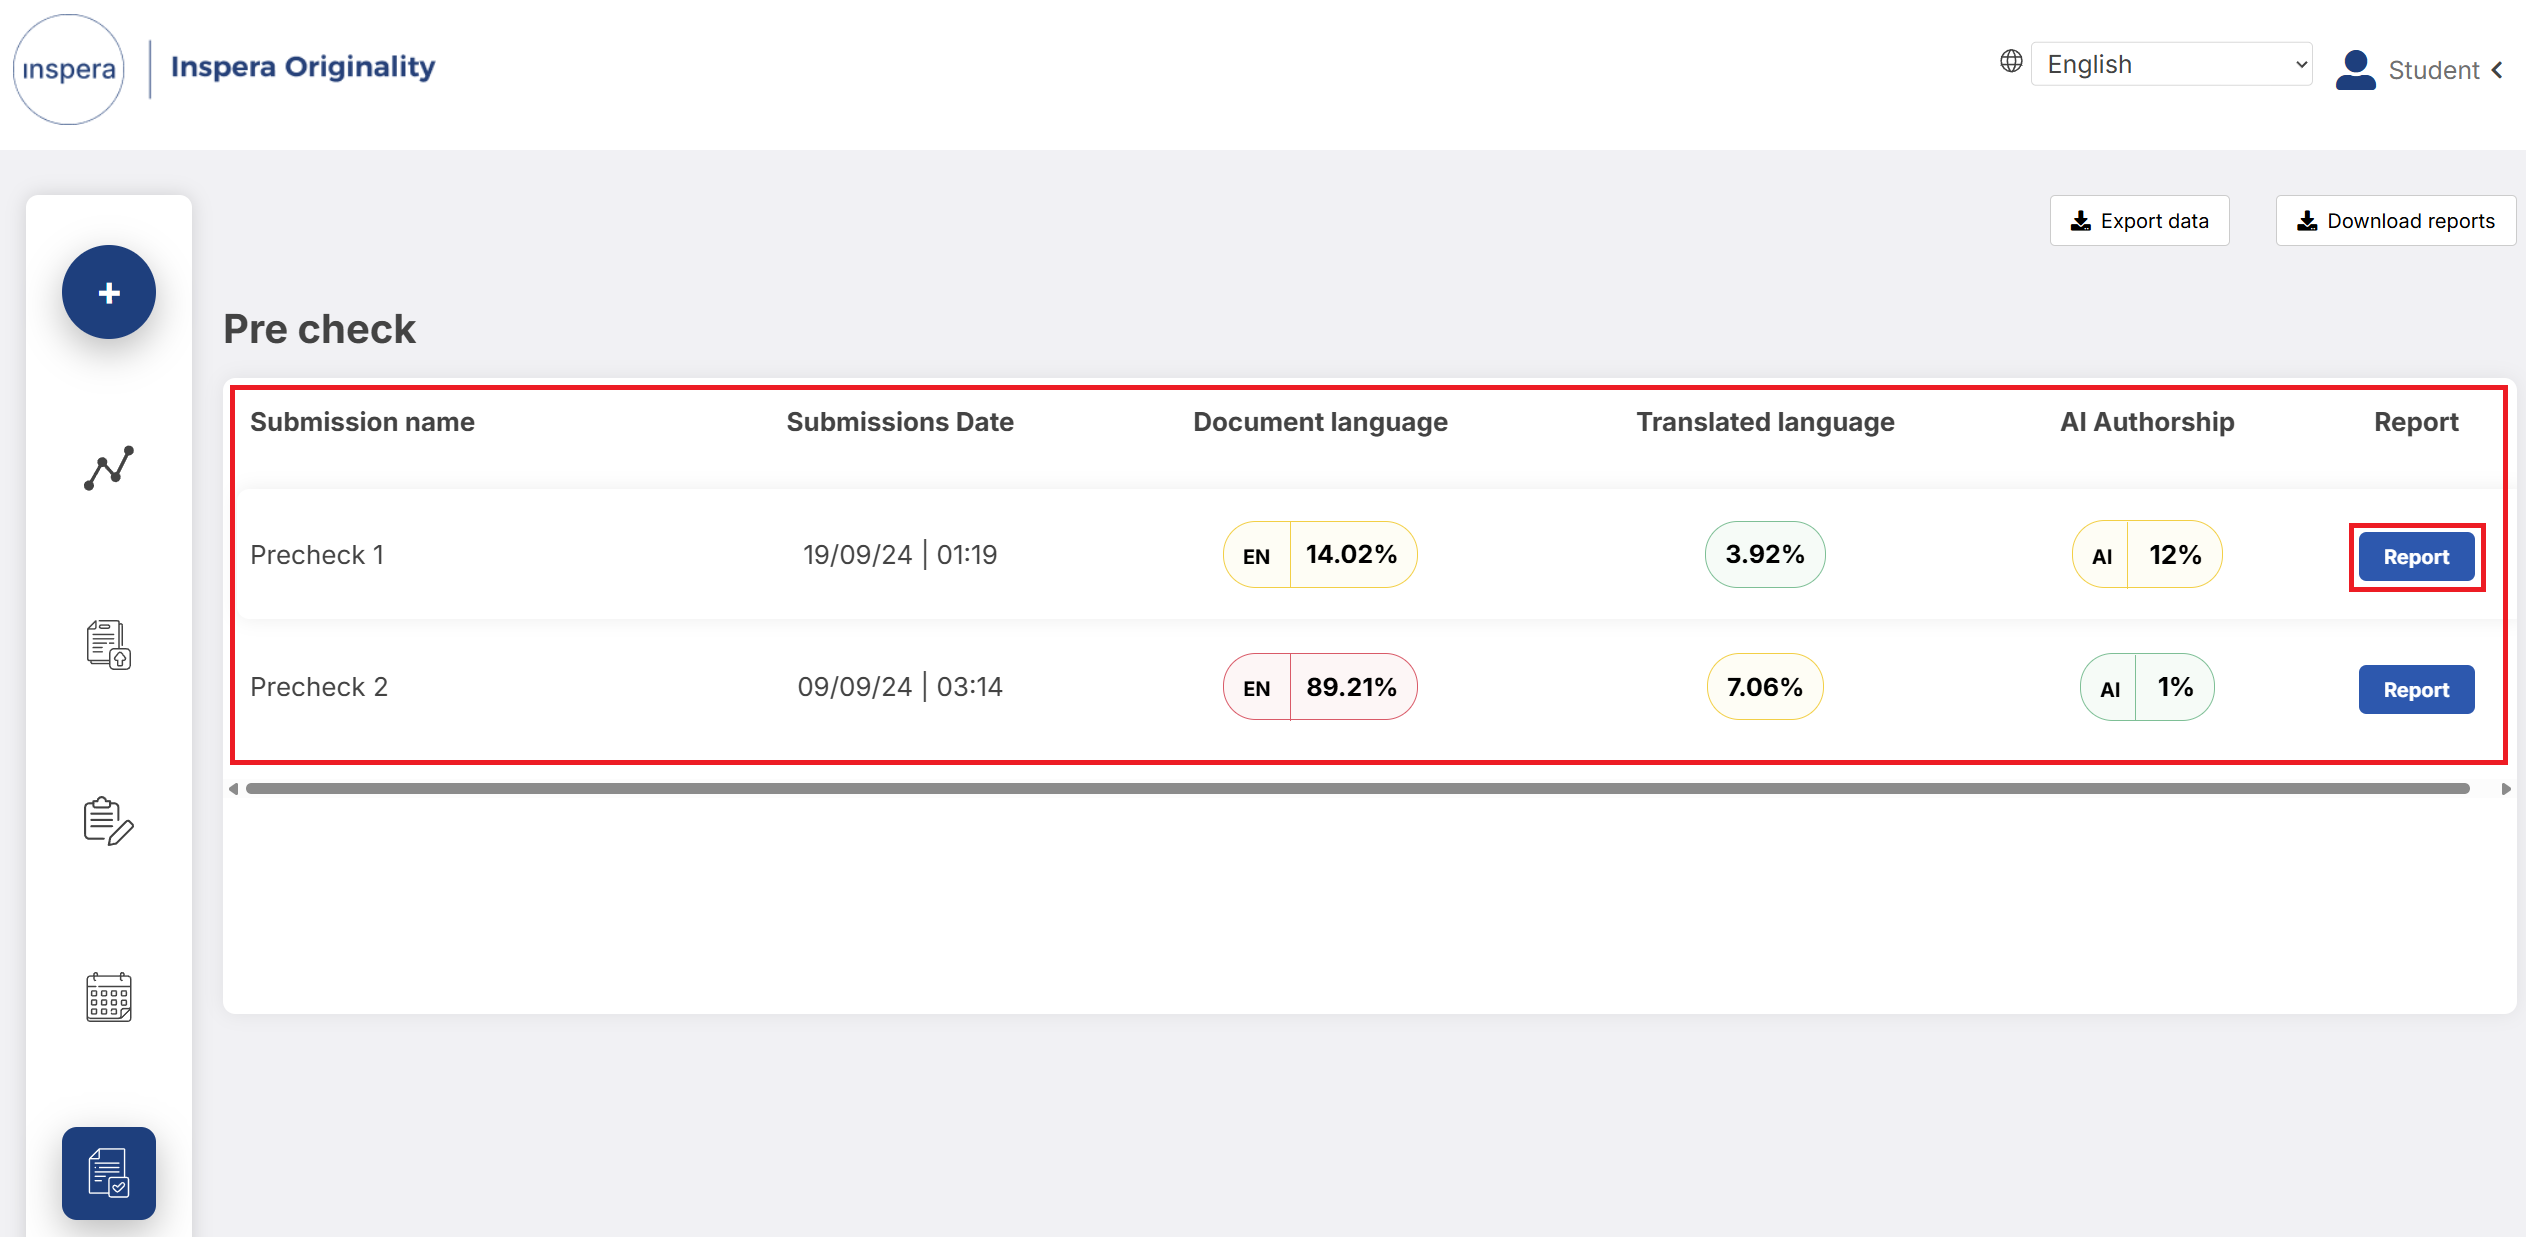Open the English language dropdown
2526x1237 pixels.
(2171, 64)
